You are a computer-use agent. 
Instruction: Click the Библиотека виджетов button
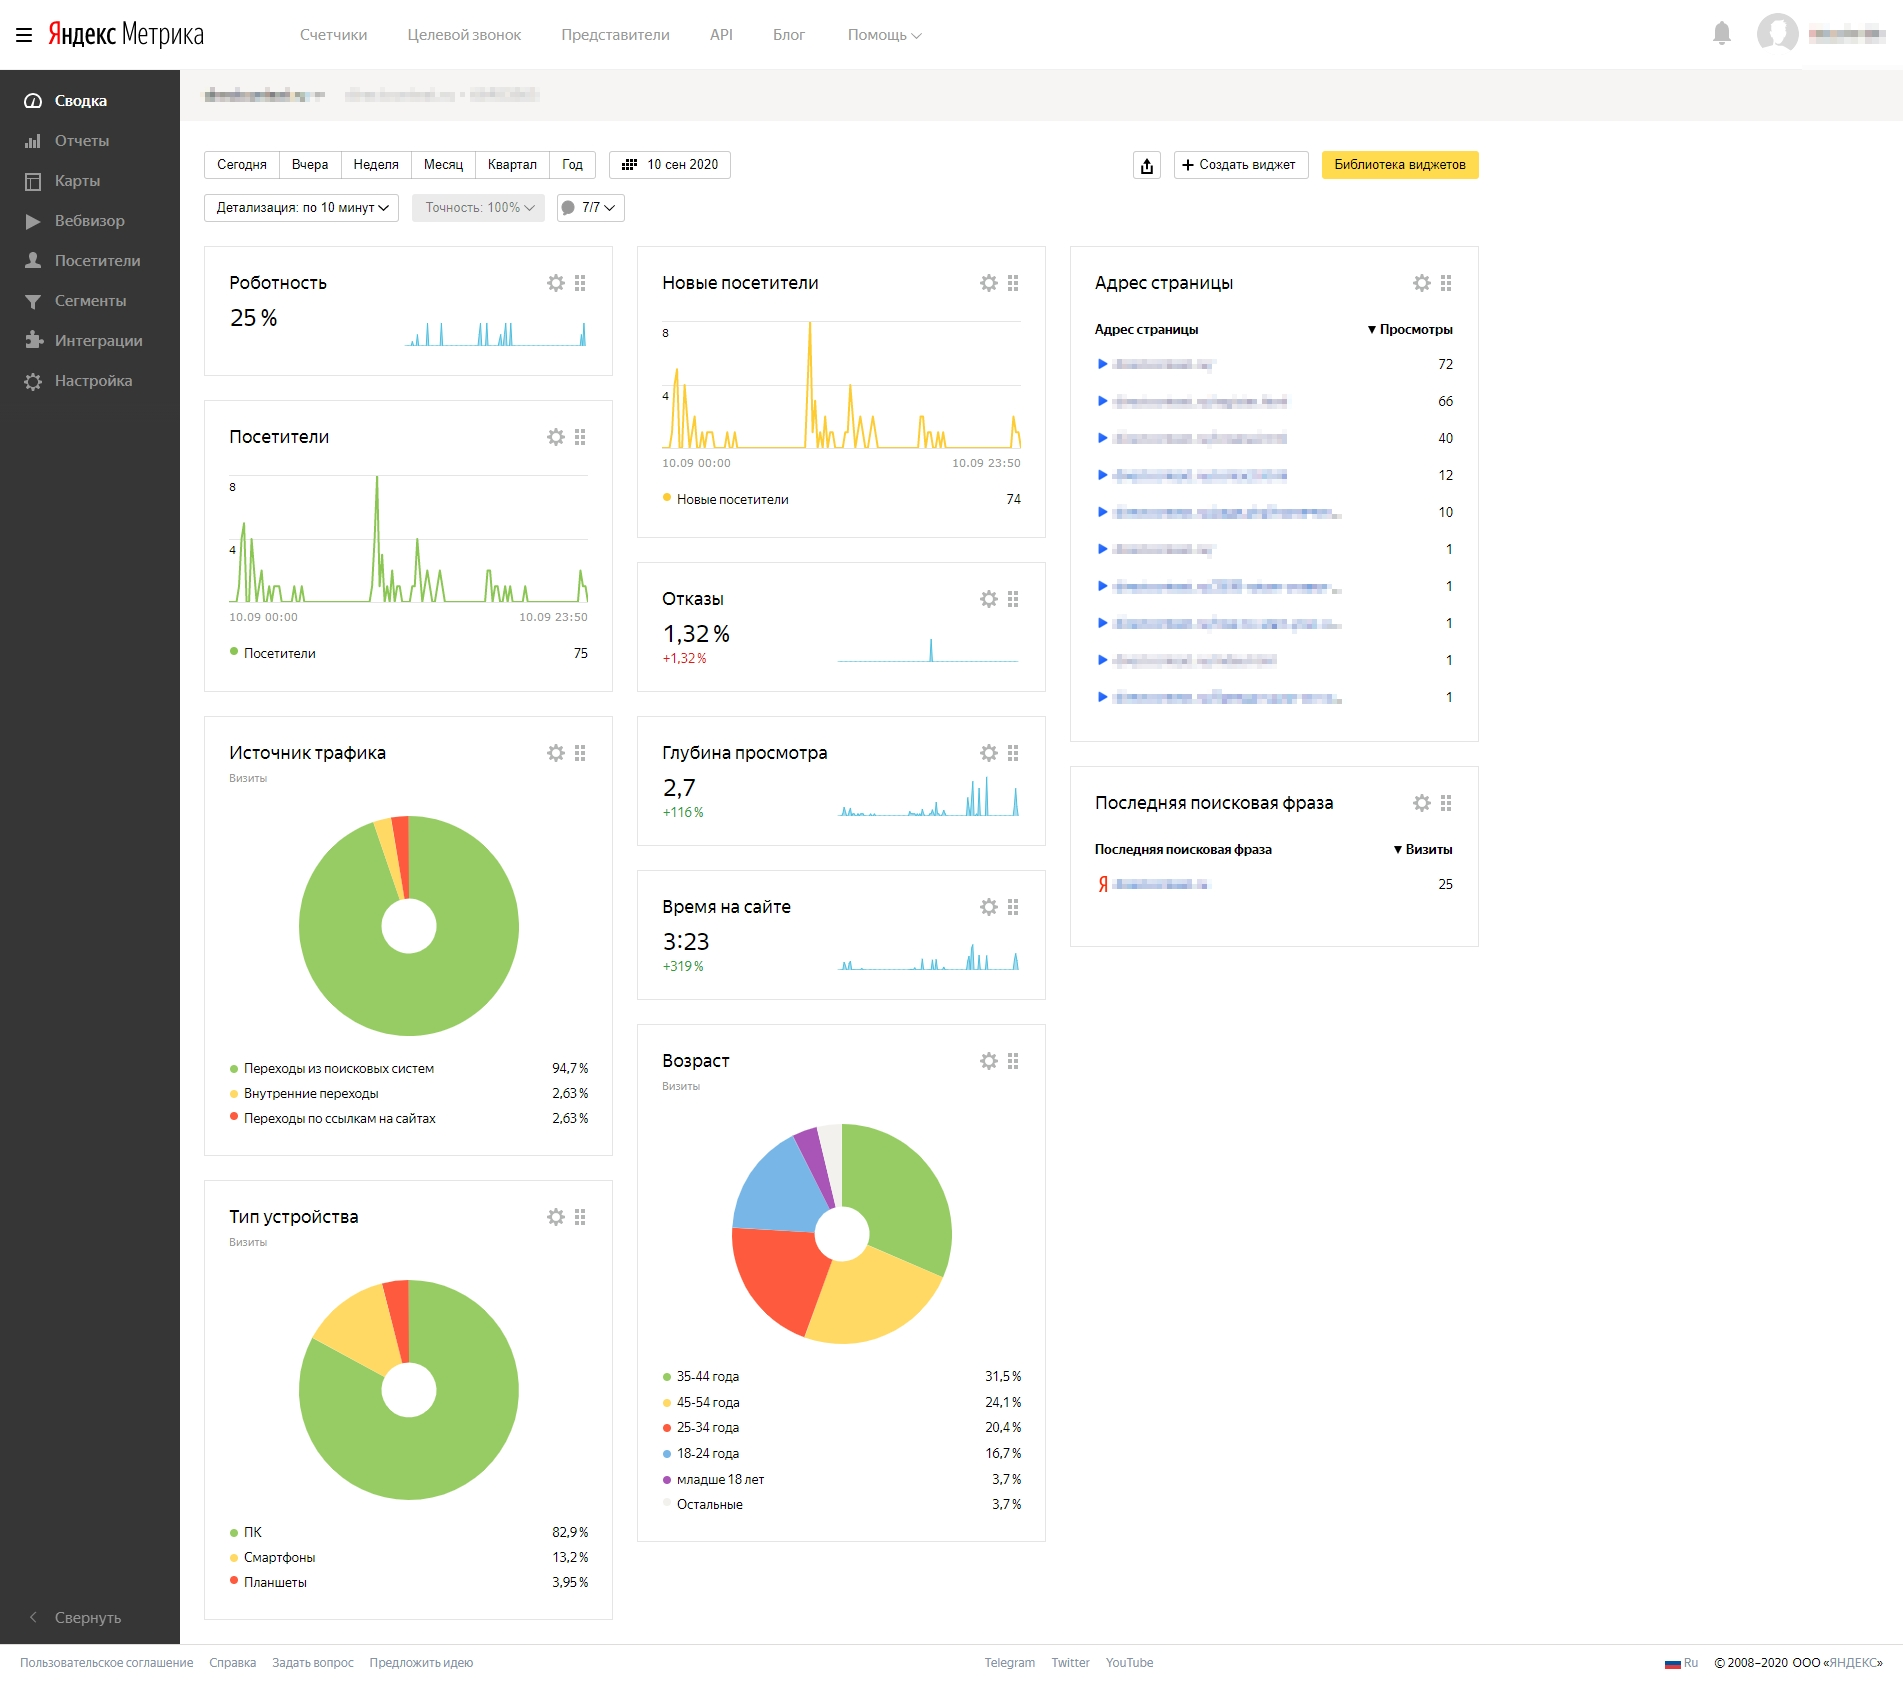1399,165
